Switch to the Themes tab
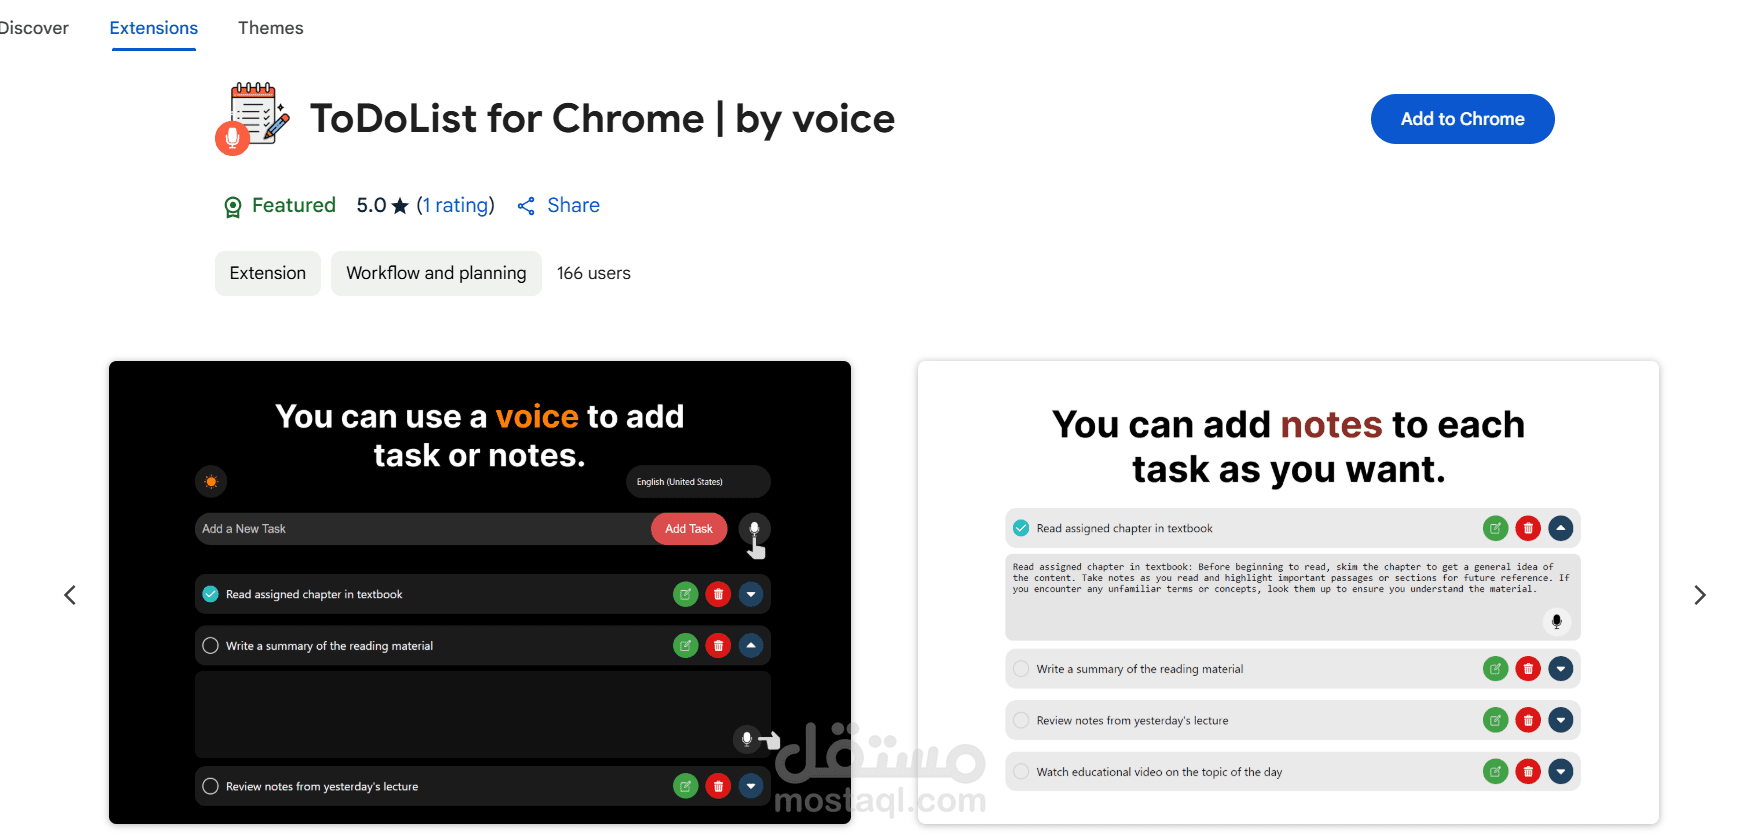Screen dimensions: 1762x836 pyautogui.click(x=270, y=28)
